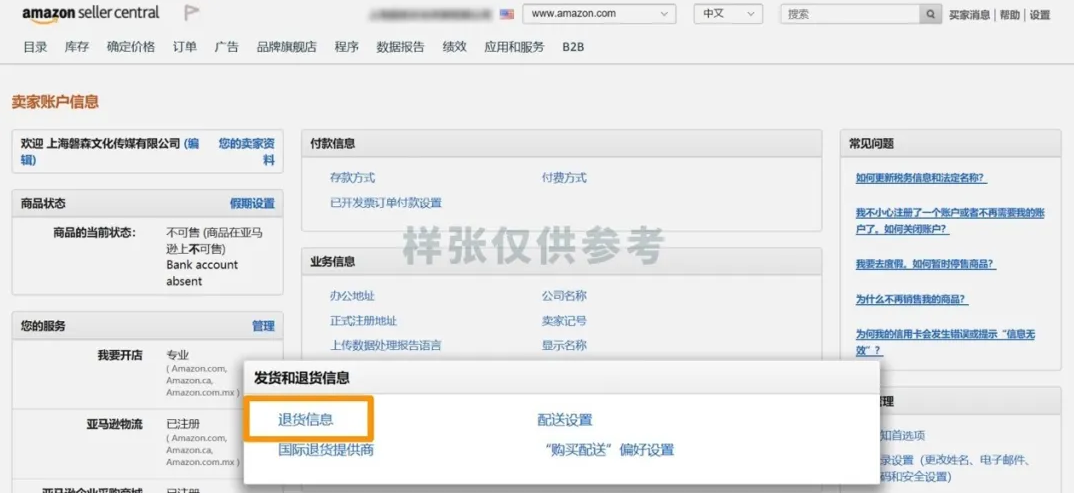The height and width of the screenshot is (493, 1074).
Task: Click the 亚马逊物流 service row label
Action: click(114, 424)
